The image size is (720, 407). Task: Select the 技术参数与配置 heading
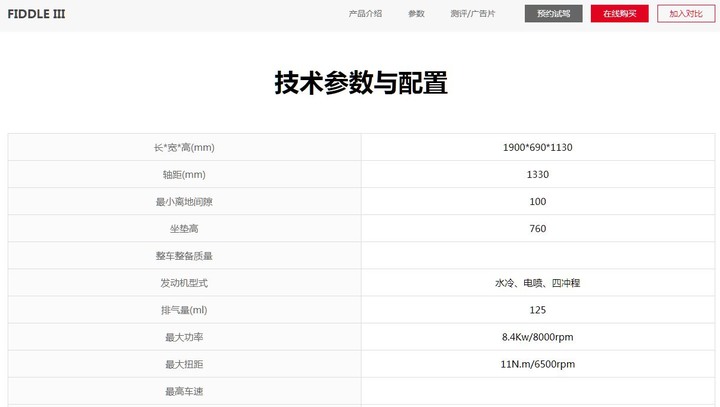click(x=361, y=83)
